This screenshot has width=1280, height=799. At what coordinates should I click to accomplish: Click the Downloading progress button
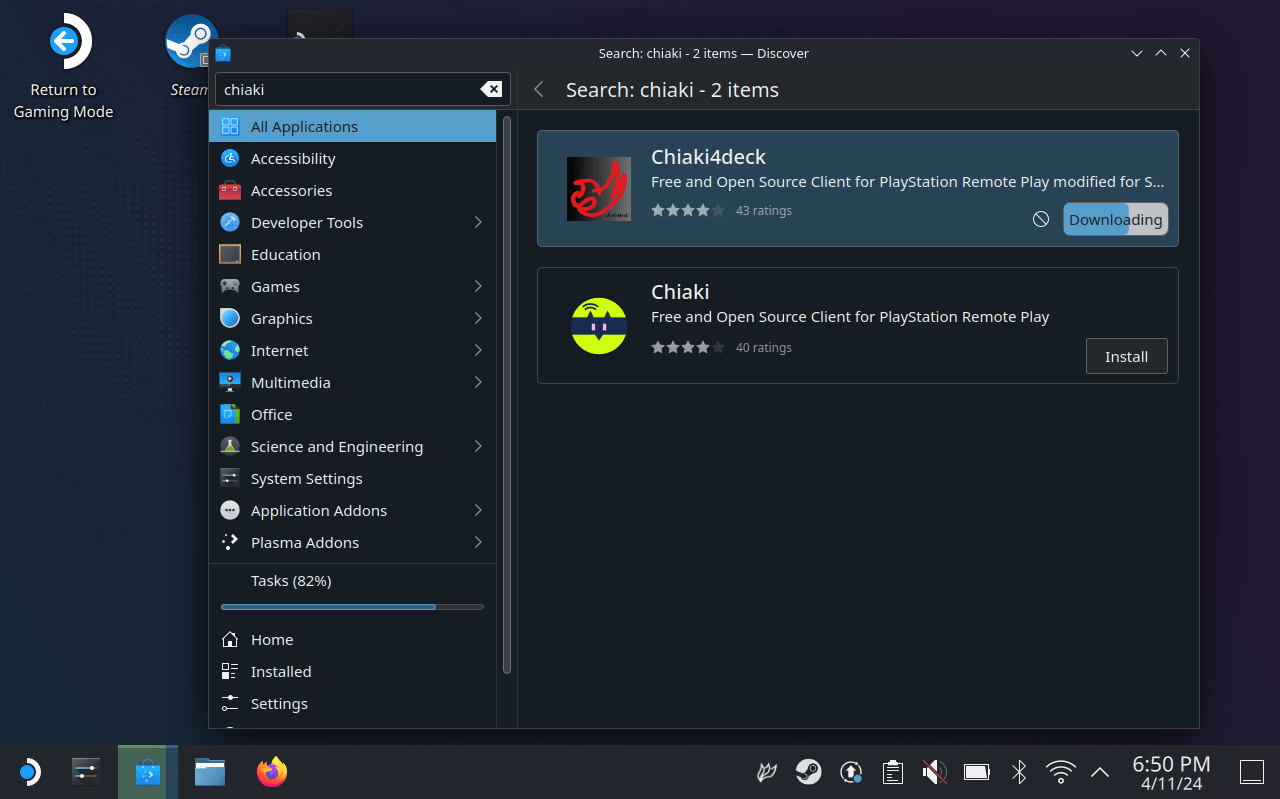[1115, 219]
